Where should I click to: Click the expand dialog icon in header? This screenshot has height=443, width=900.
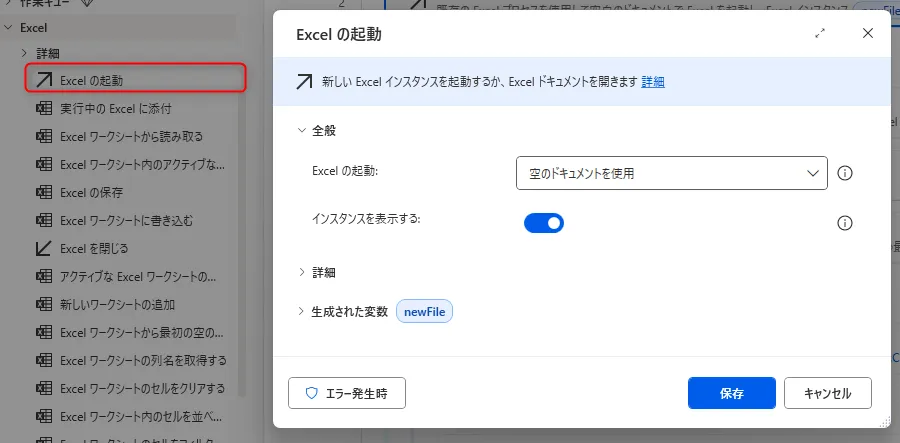tap(820, 33)
